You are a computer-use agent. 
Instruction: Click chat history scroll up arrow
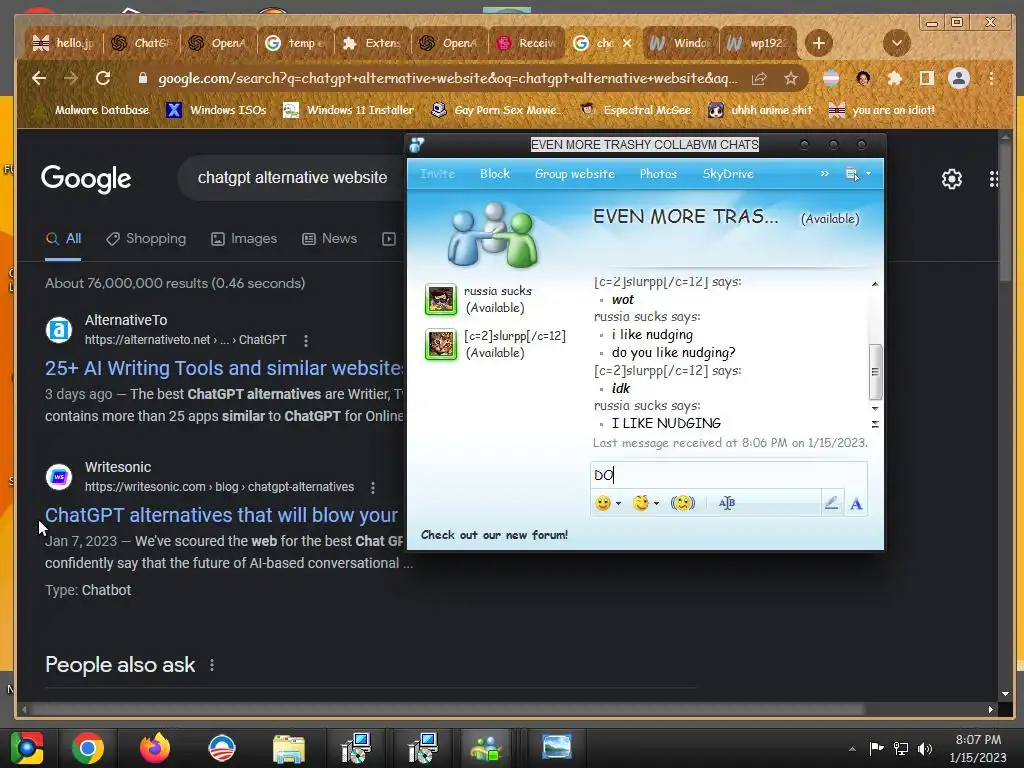pos(875,284)
